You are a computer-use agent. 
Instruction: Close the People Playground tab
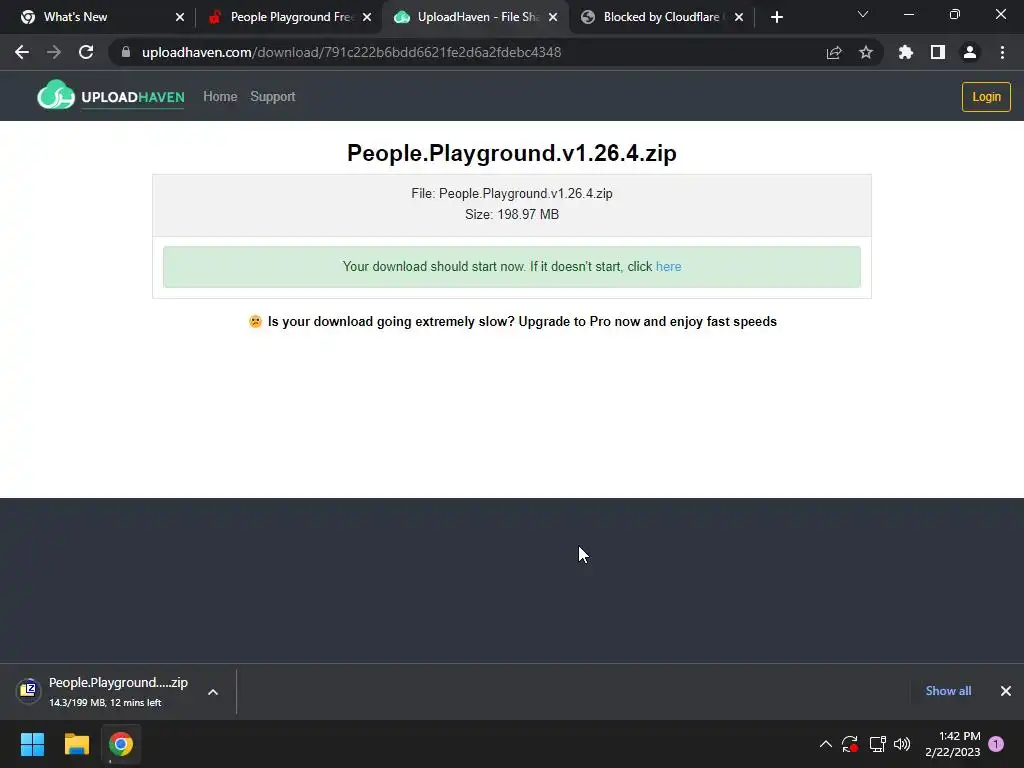click(367, 17)
